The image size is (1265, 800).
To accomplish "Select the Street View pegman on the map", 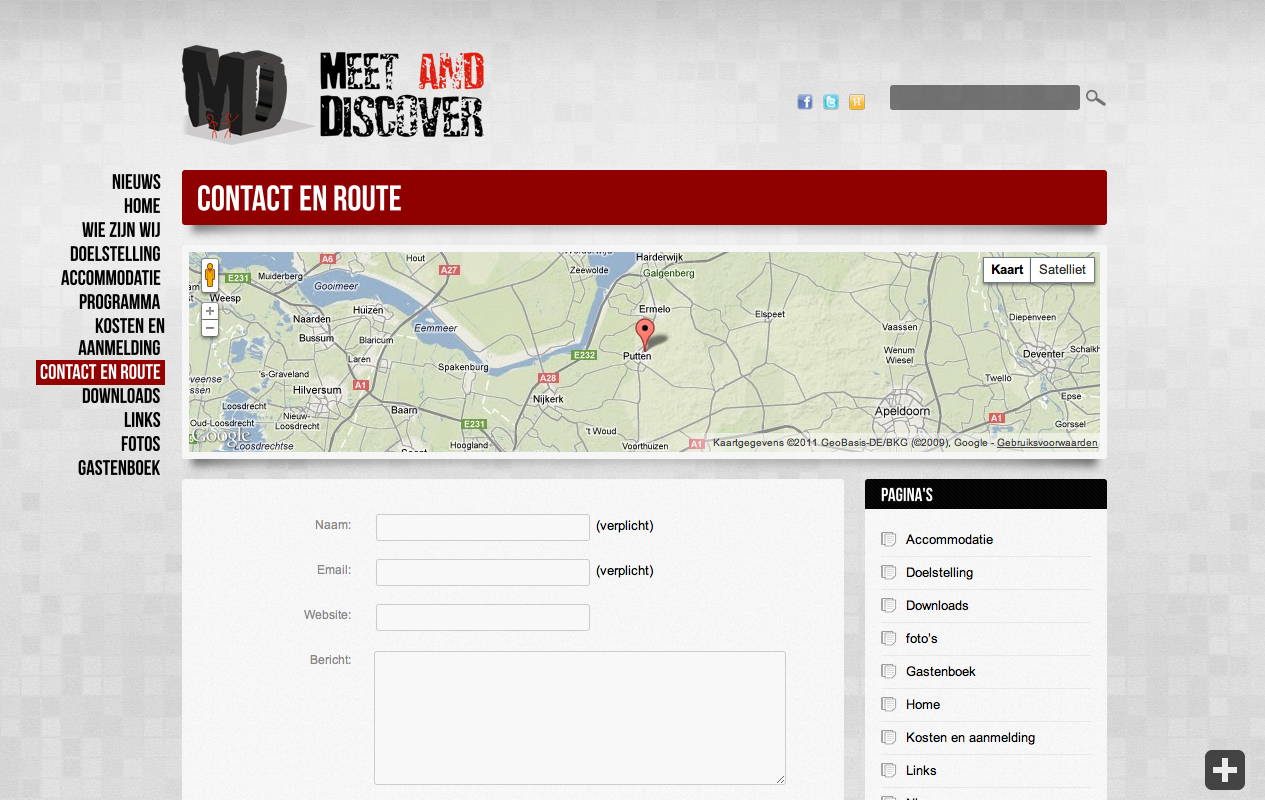I will point(210,275).
